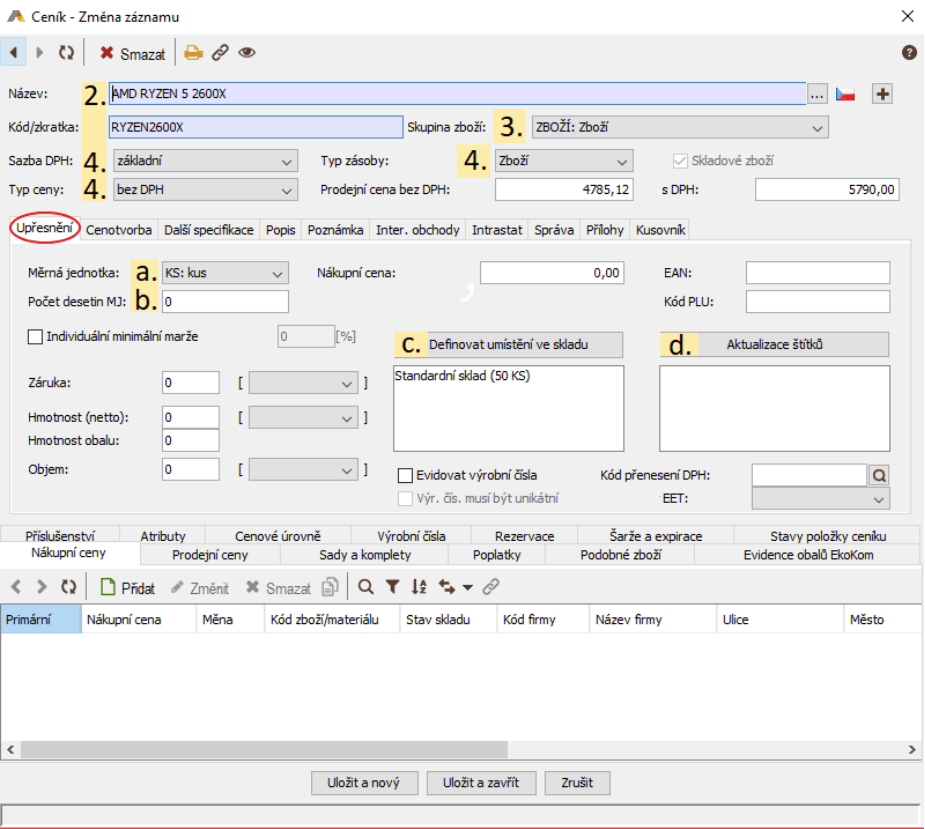
Task: Switch language using Czech flag icon
Action: tap(845, 94)
